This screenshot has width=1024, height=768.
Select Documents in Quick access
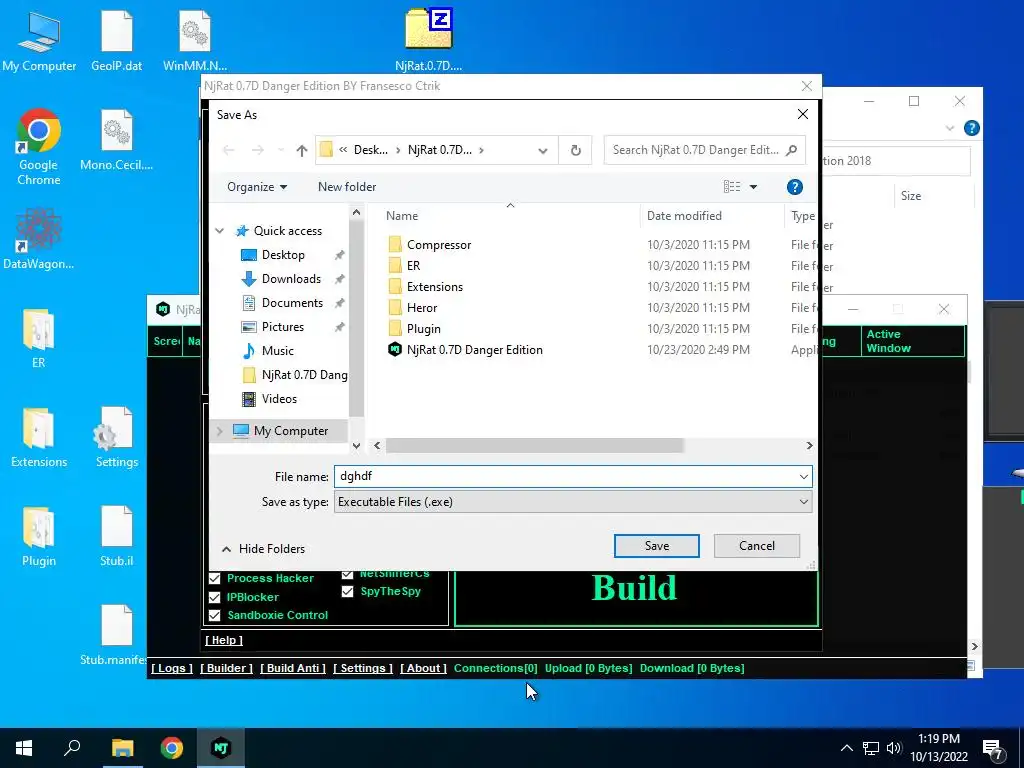[291, 304]
